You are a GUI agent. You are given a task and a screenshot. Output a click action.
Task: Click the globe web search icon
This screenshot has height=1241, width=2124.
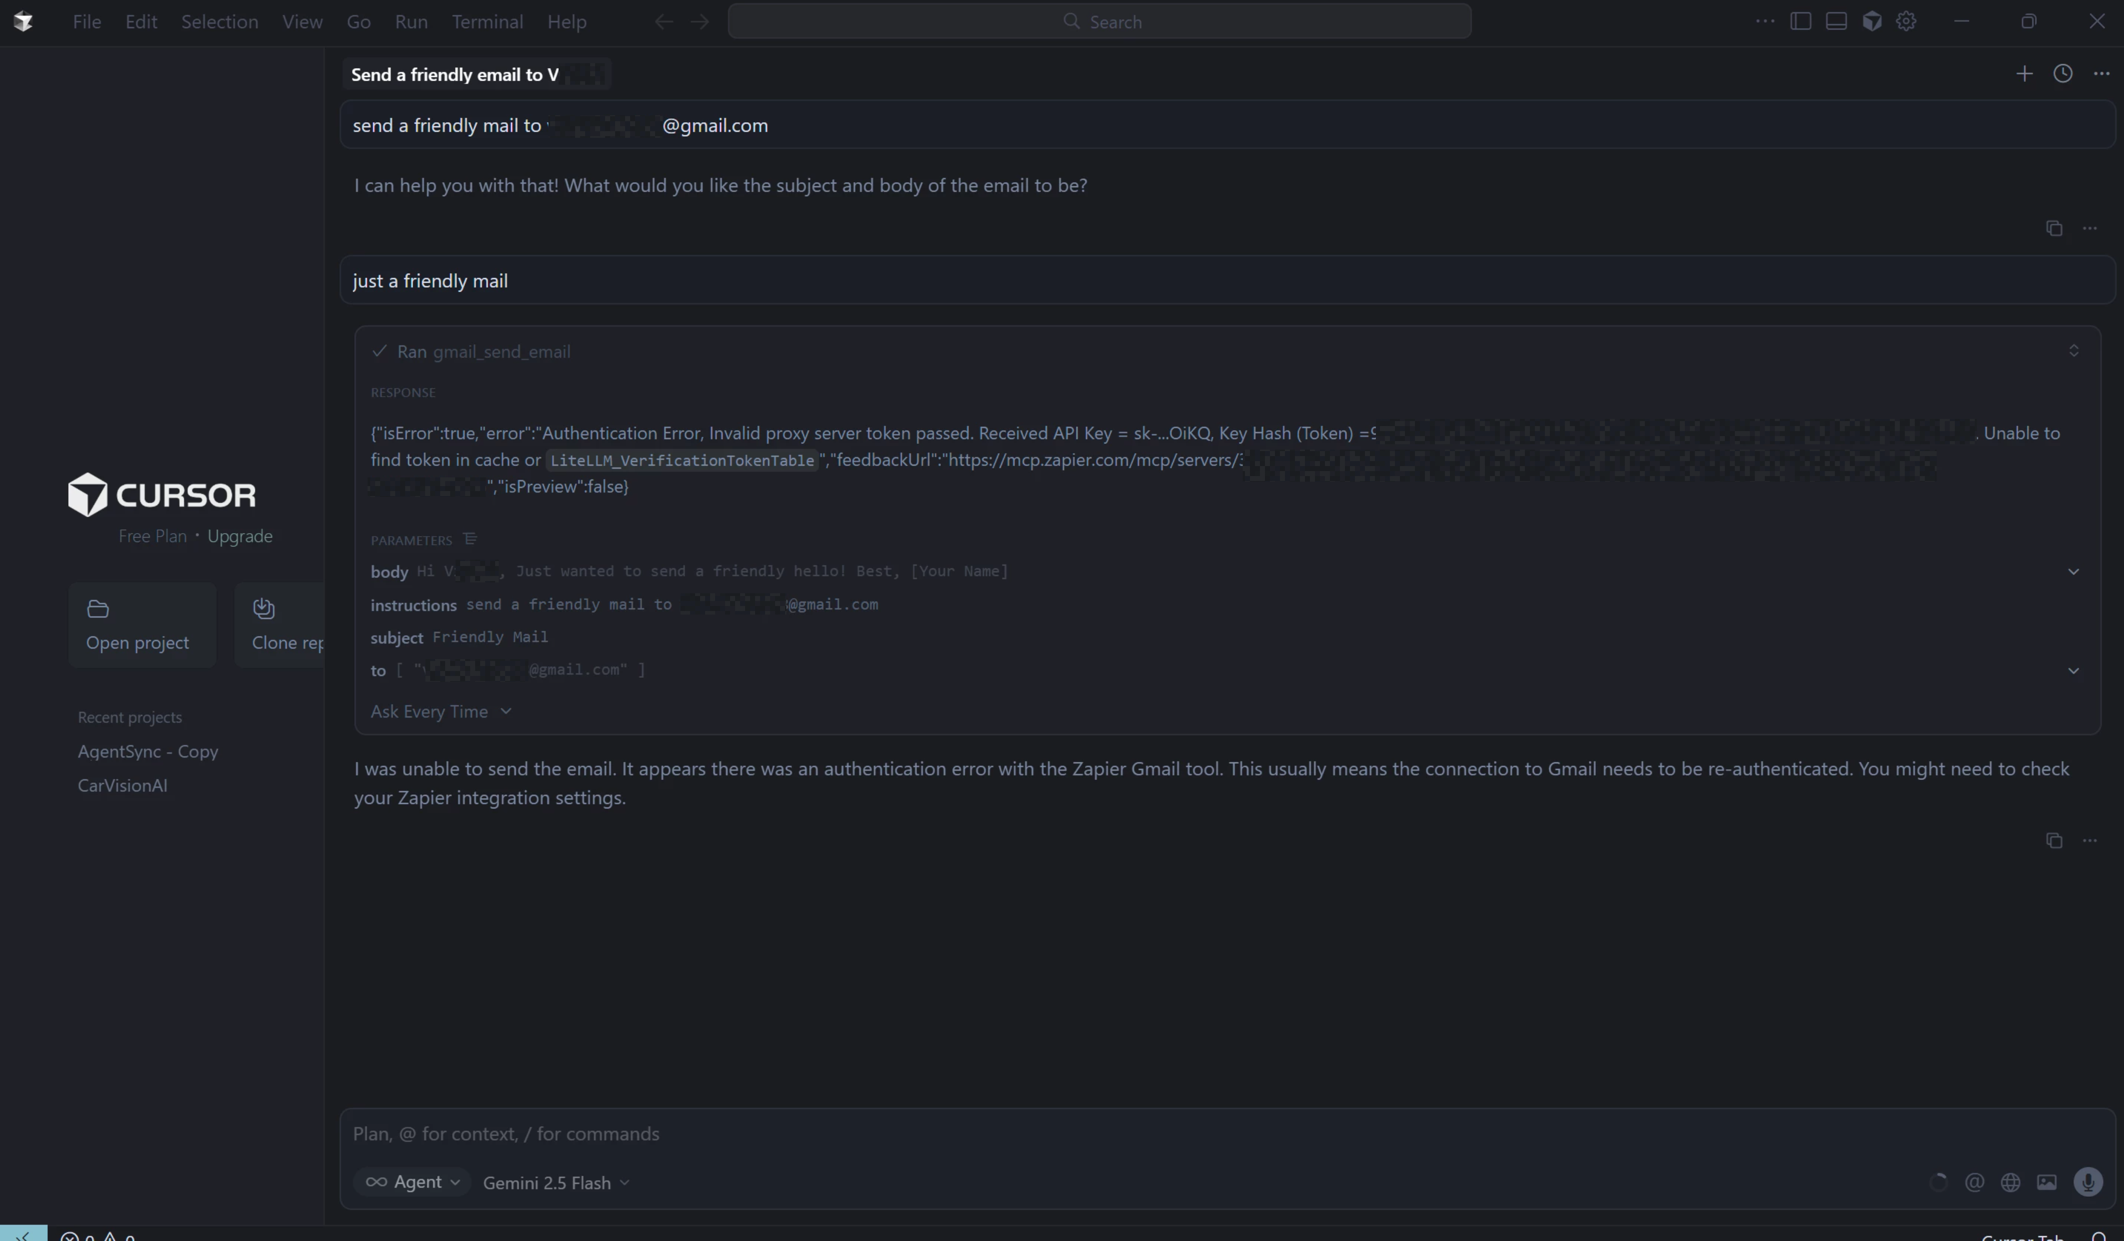(2010, 1182)
